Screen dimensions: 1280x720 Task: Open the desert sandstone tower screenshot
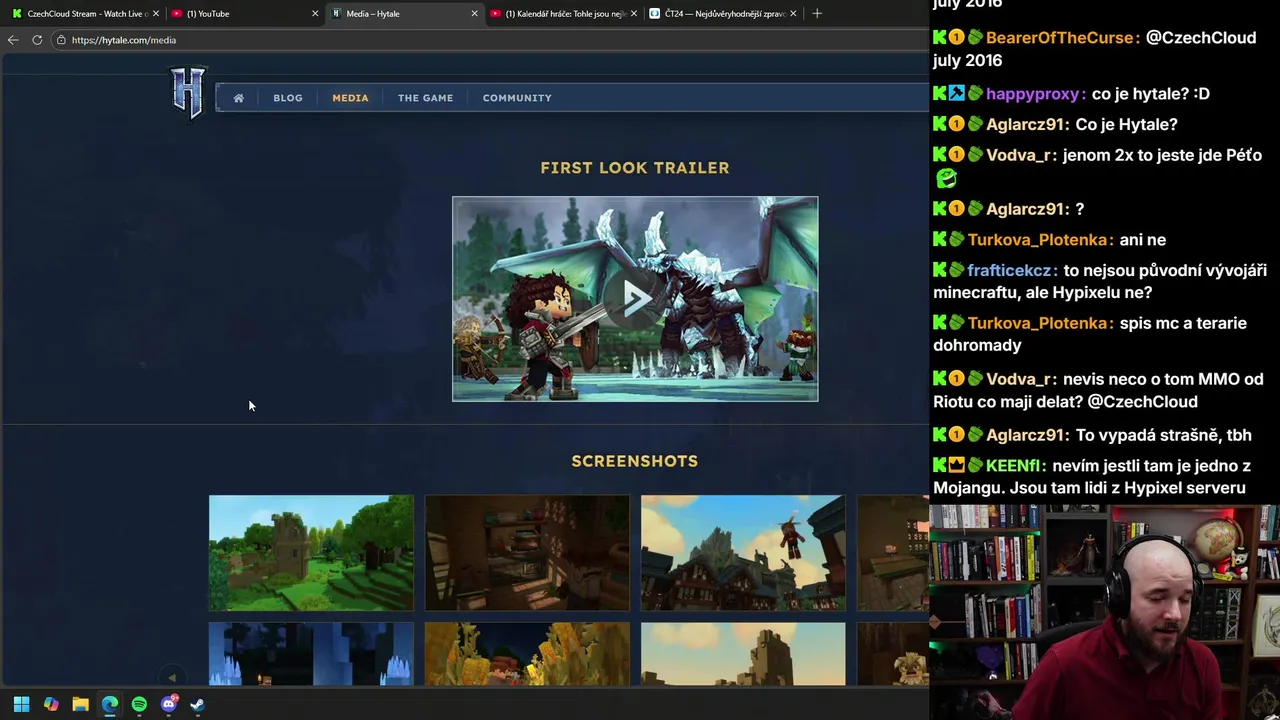[743, 654]
